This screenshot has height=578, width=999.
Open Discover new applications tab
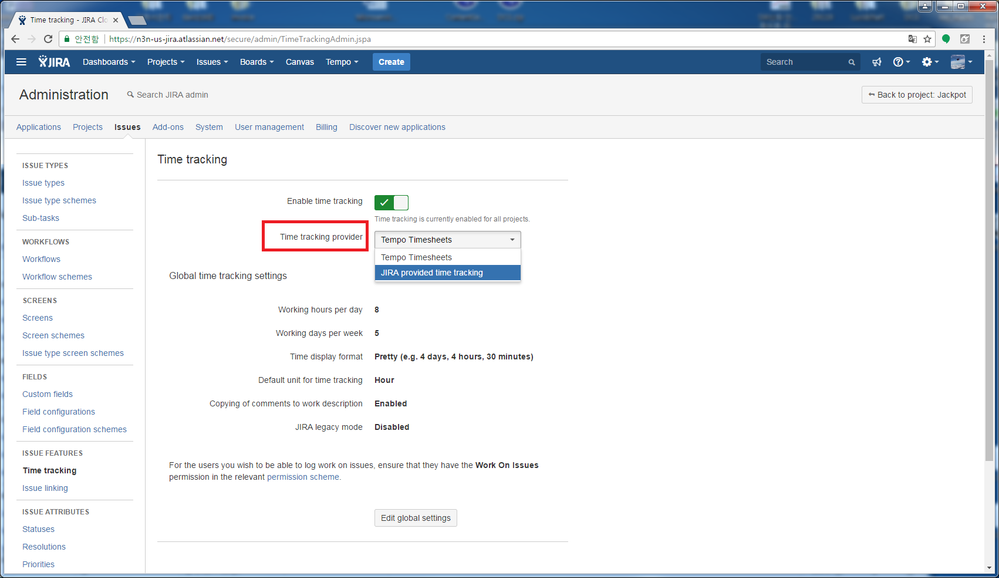pos(397,127)
